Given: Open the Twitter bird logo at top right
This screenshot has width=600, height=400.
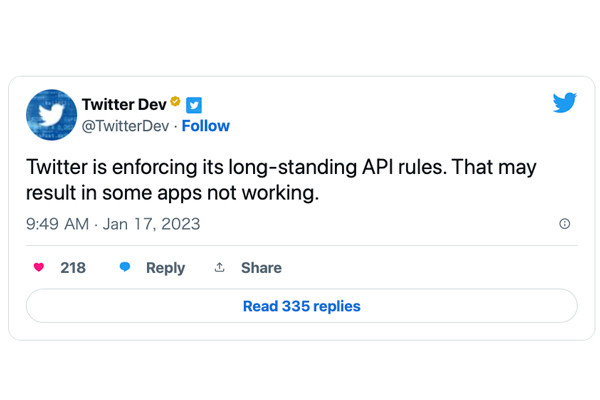Looking at the screenshot, I should point(564,102).
